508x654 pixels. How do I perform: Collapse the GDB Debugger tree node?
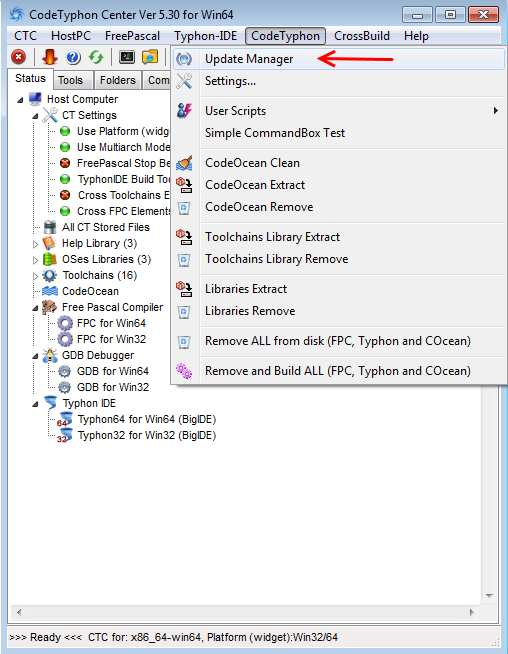click(x=35, y=356)
